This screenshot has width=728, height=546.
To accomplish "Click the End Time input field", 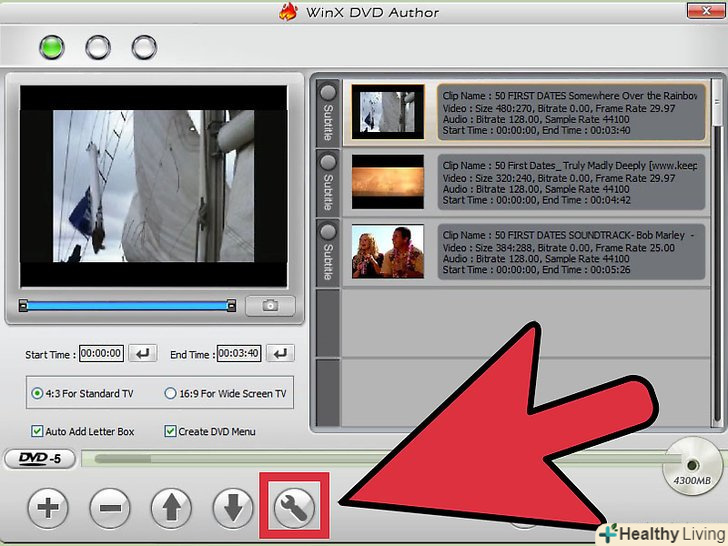I will click(x=239, y=353).
